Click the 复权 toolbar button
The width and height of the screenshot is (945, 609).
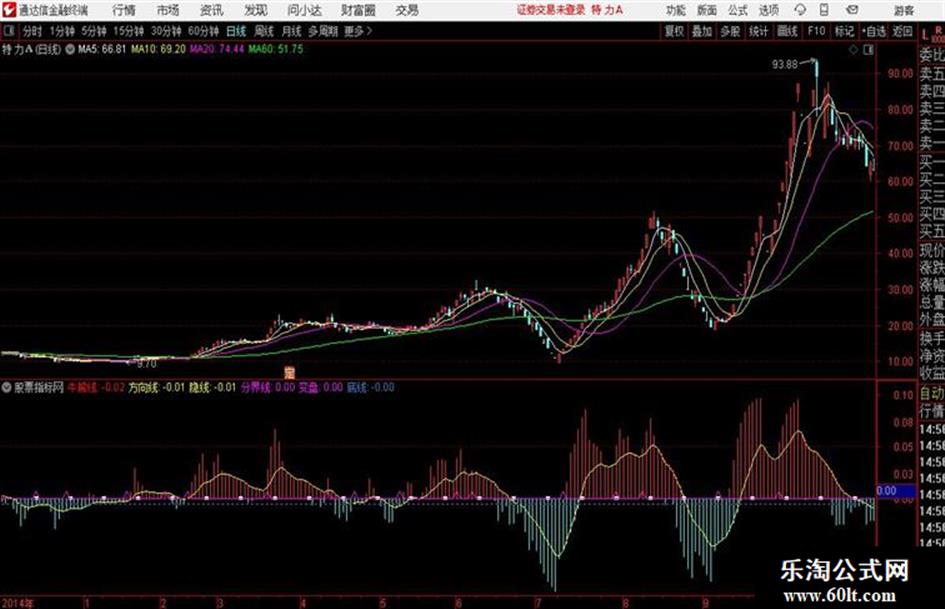[x=674, y=31]
